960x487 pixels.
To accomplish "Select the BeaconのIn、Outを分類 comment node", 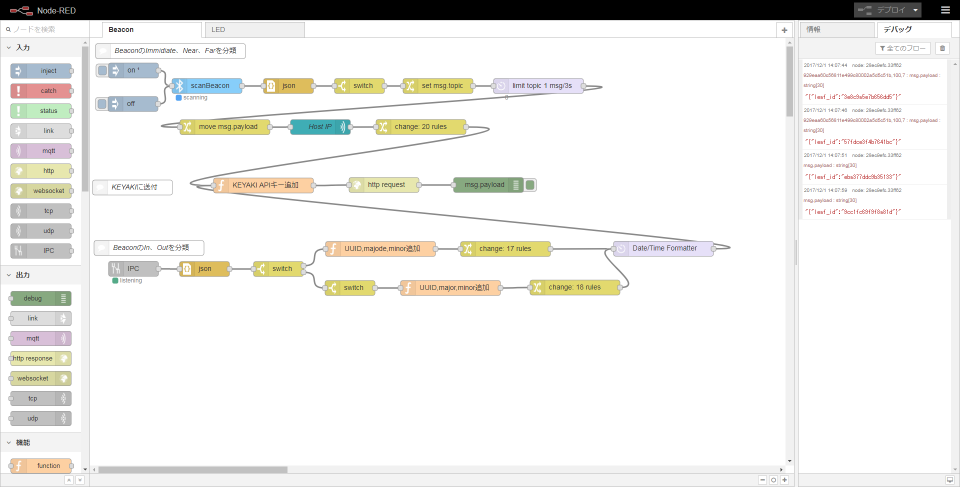I will pos(149,248).
